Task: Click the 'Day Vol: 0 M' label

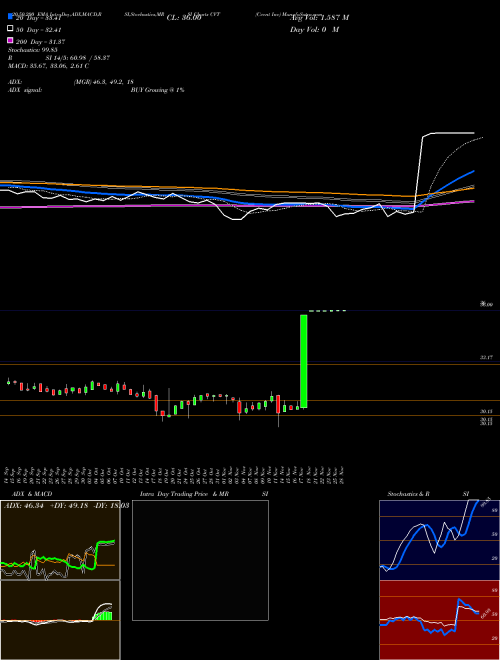Action: tap(314, 29)
